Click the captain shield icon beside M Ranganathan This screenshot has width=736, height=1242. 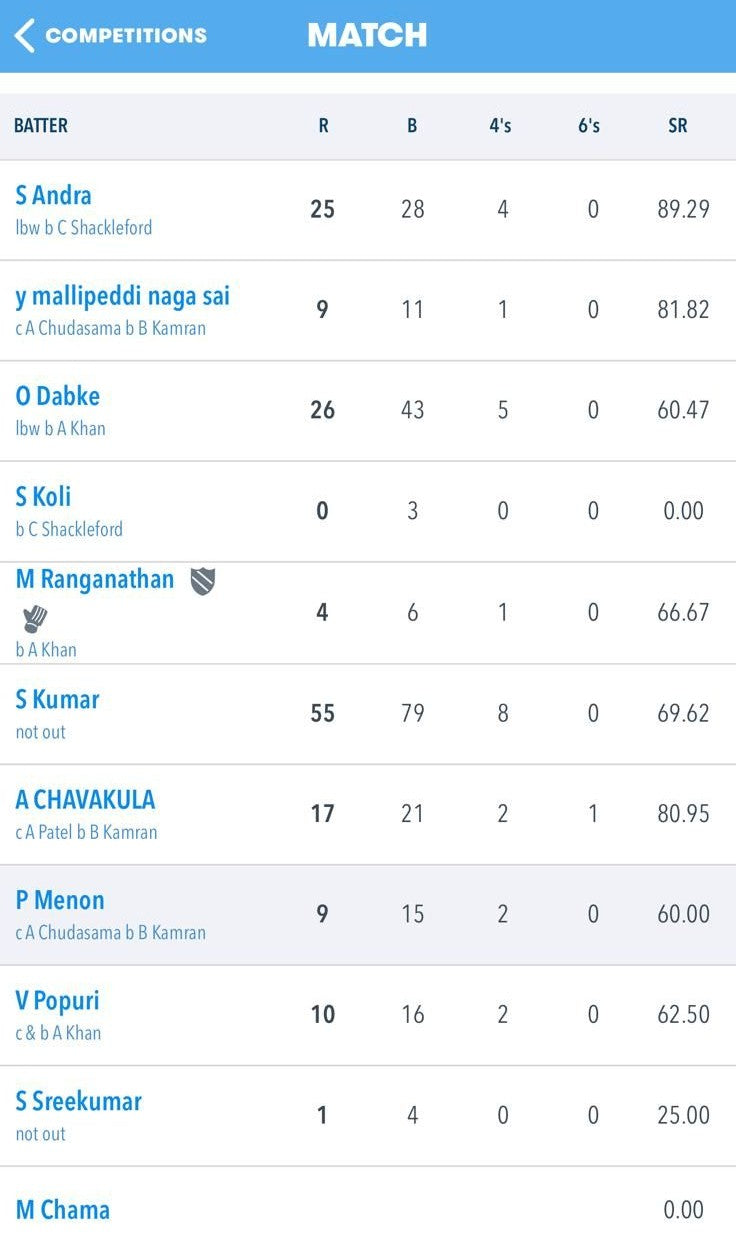tap(203, 581)
